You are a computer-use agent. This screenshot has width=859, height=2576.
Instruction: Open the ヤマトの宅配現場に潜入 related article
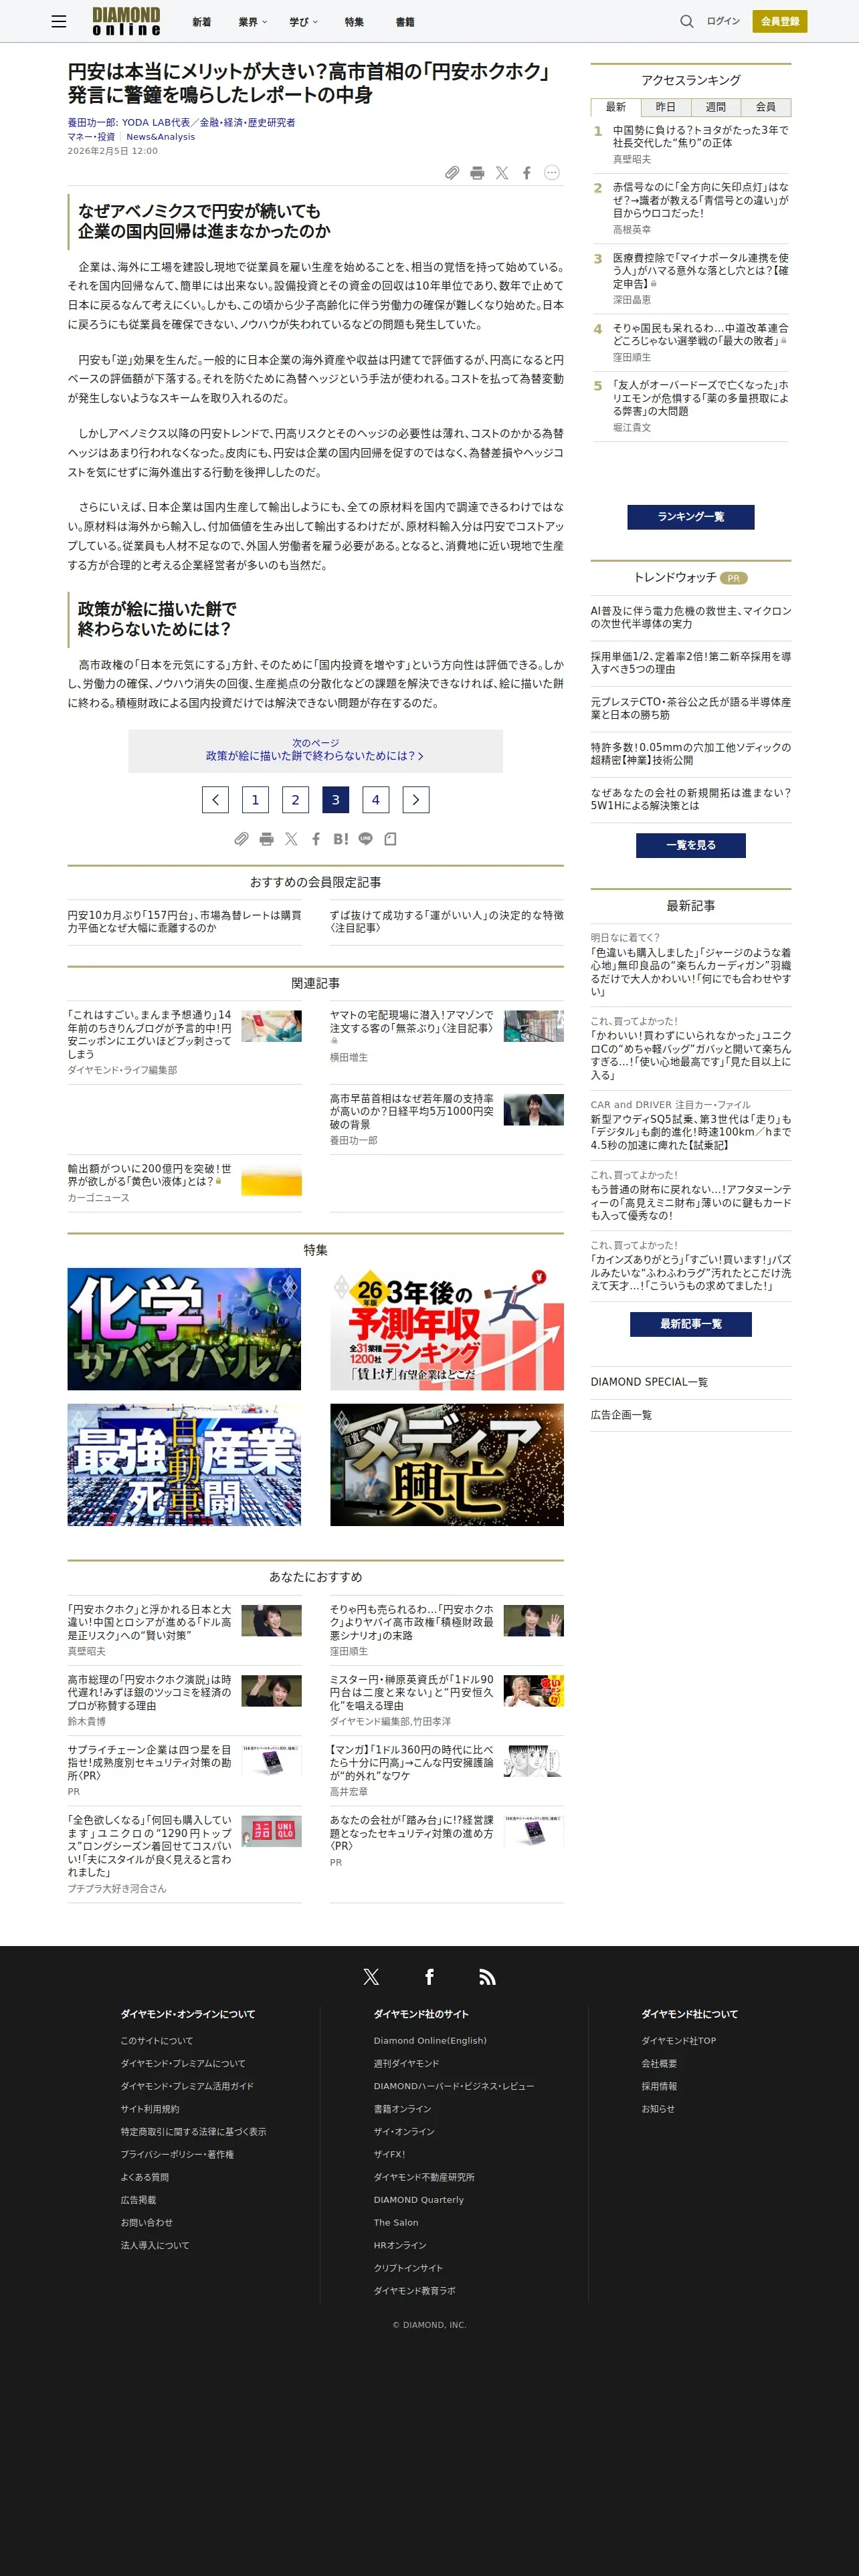[412, 1021]
